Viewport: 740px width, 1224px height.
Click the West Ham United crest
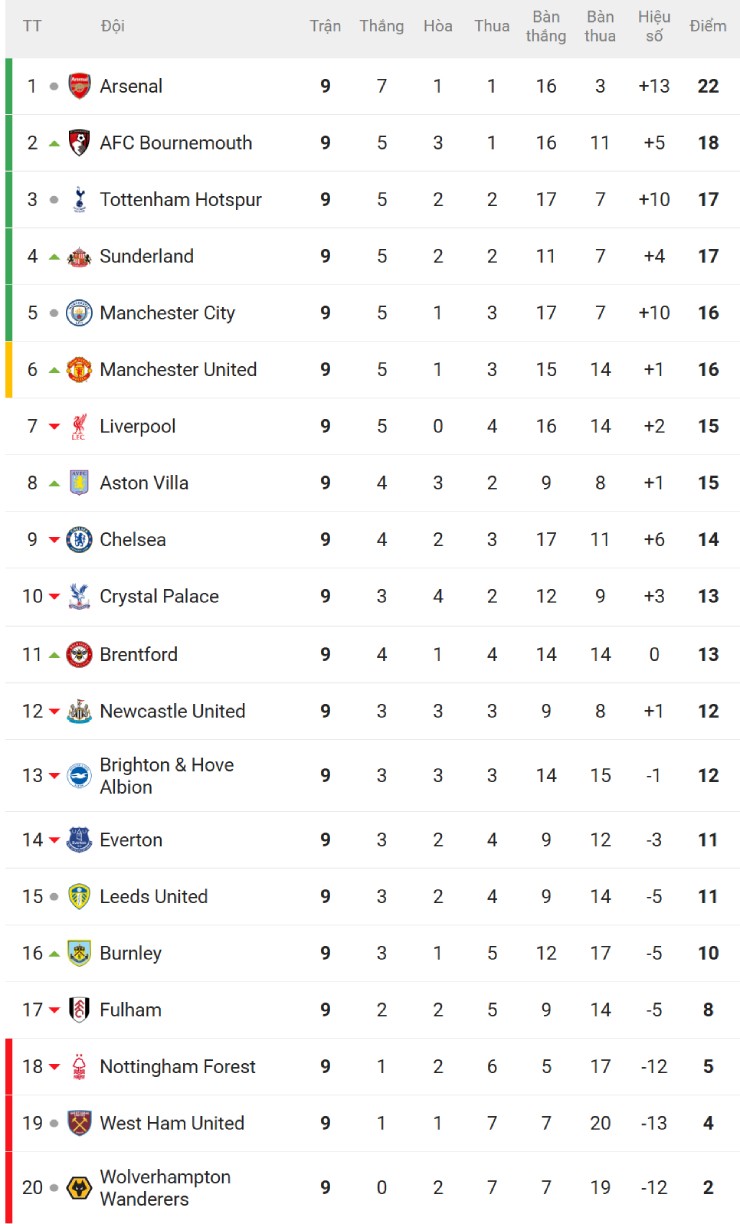click(79, 1123)
